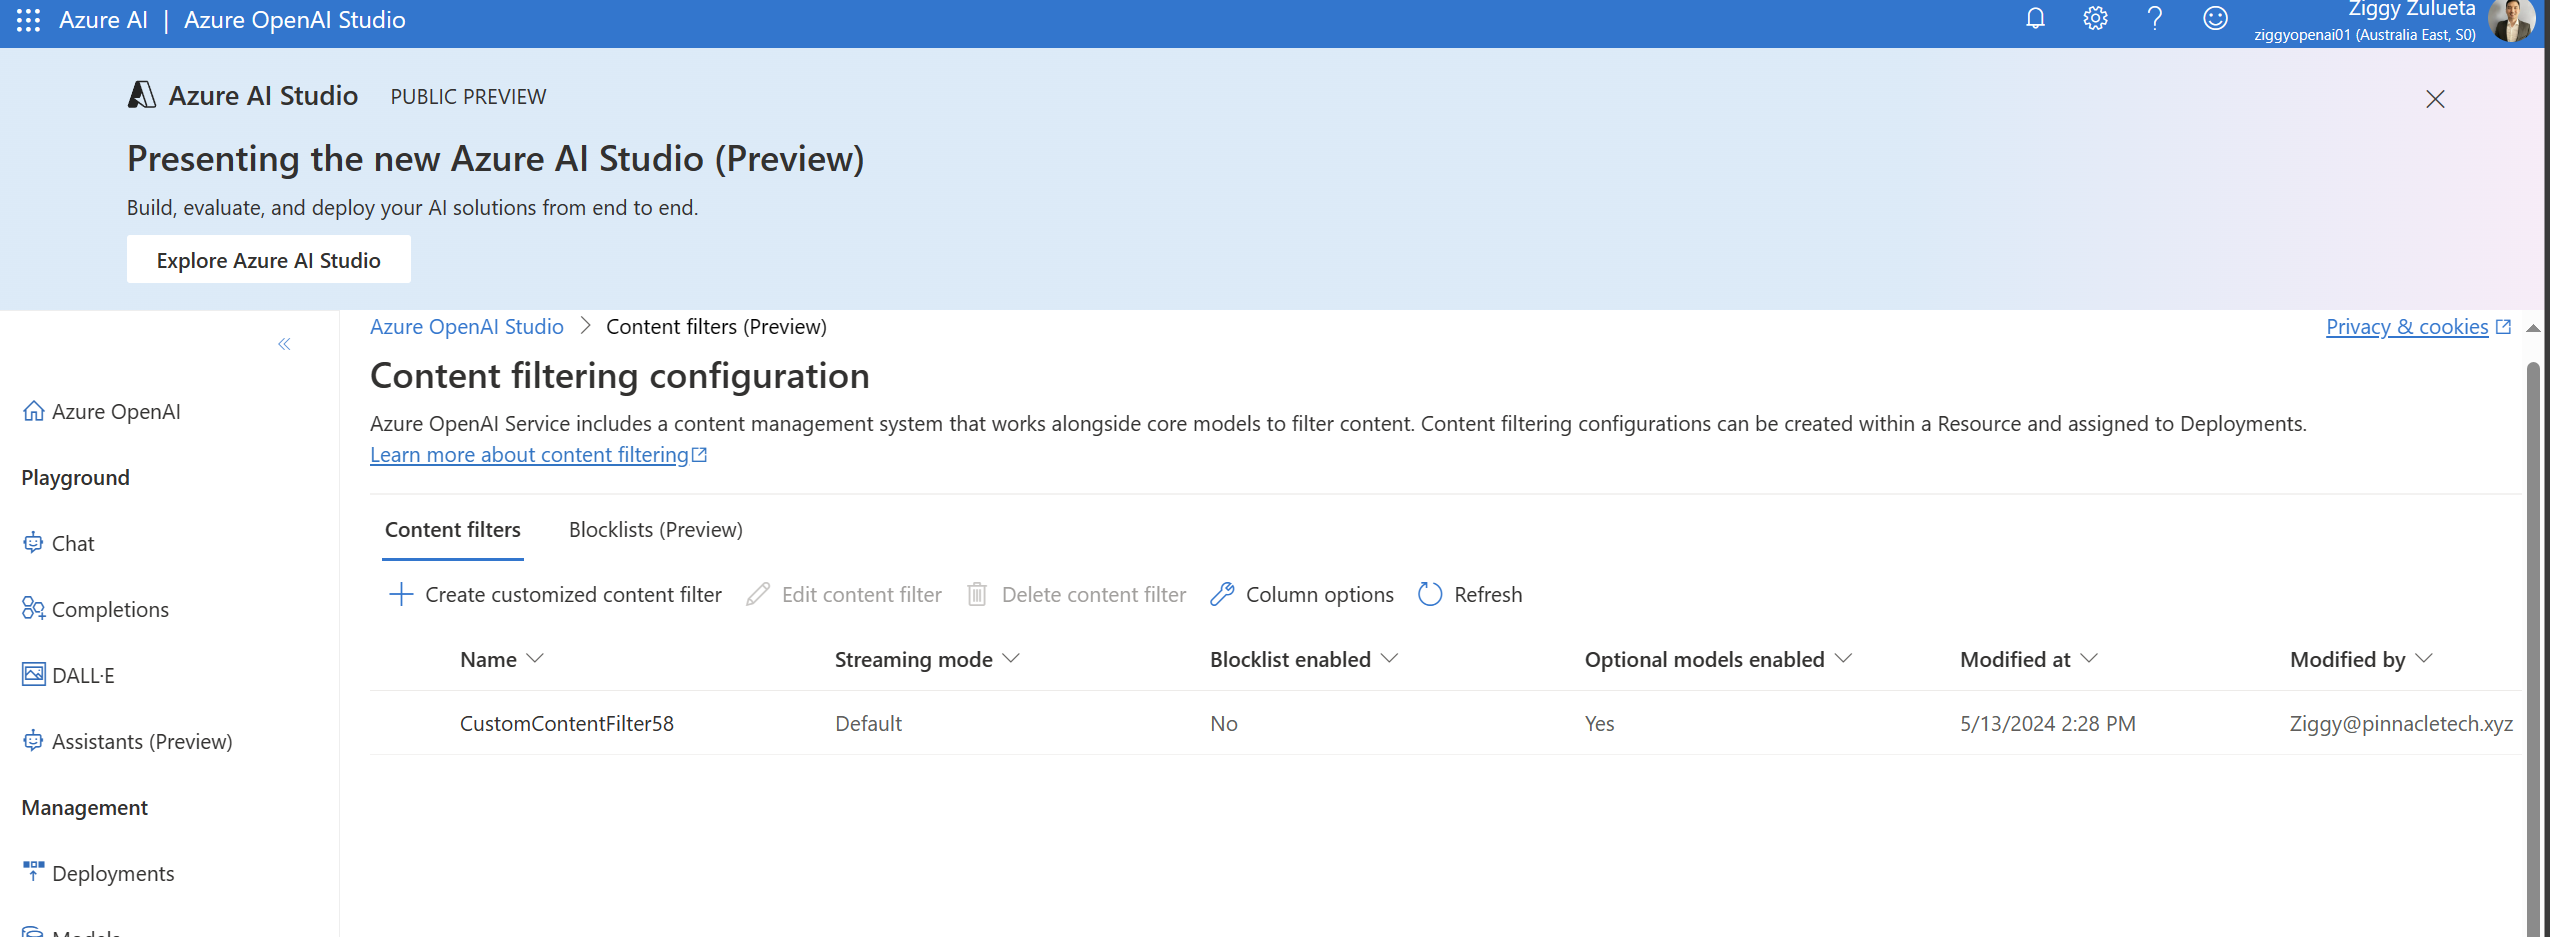Viewport: 2550px width, 937px height.
Task: Open Optional models enabled column chevron
Action: tap(1844, 658)
